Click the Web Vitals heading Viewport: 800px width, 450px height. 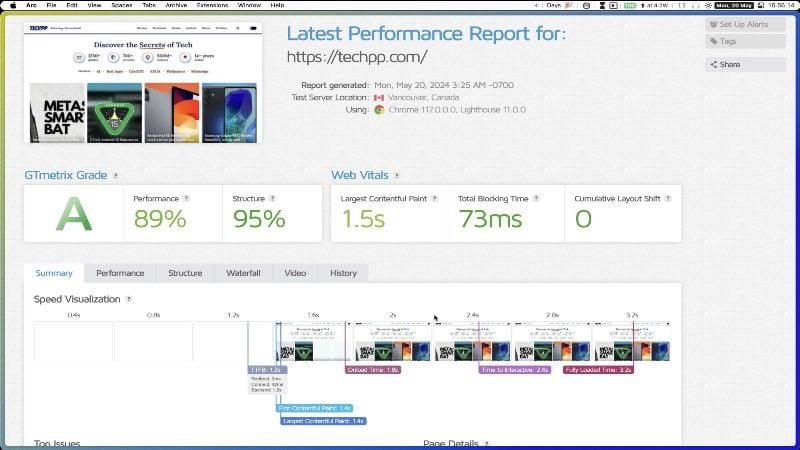360,176
